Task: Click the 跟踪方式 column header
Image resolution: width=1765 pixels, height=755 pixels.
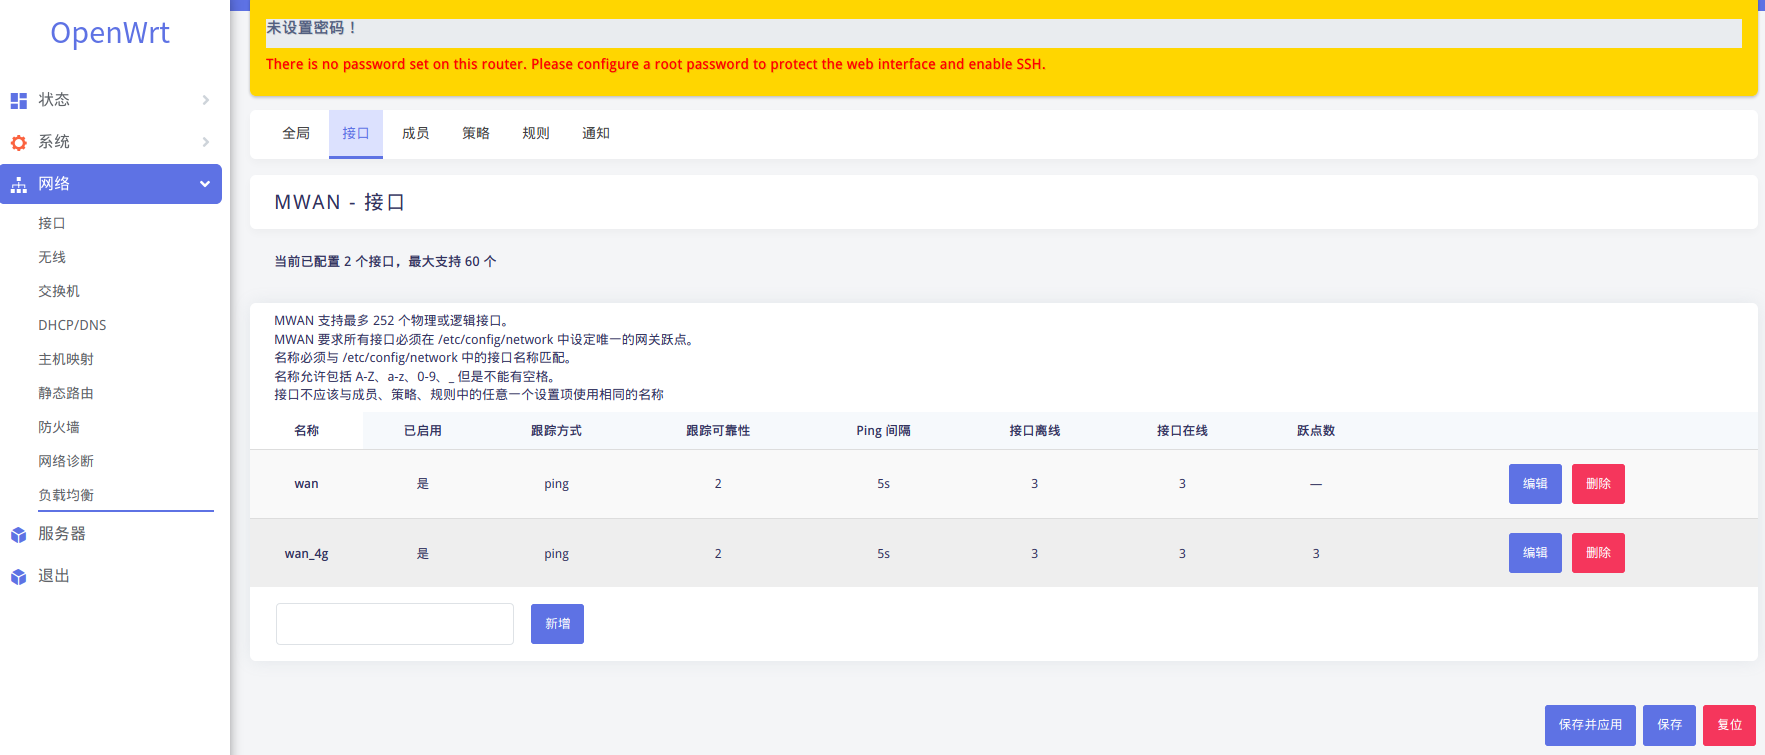Action: [x=556, y=431]
